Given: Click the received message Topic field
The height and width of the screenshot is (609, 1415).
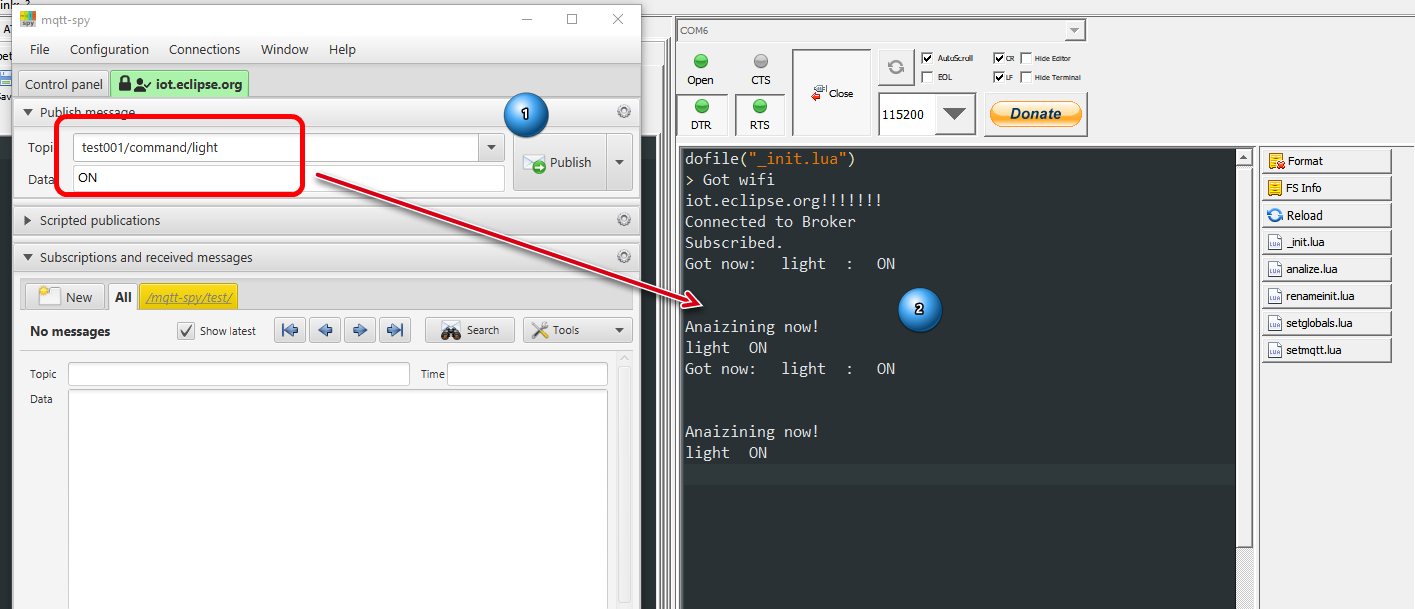Looking at the screenshot, I should [239, 374].
